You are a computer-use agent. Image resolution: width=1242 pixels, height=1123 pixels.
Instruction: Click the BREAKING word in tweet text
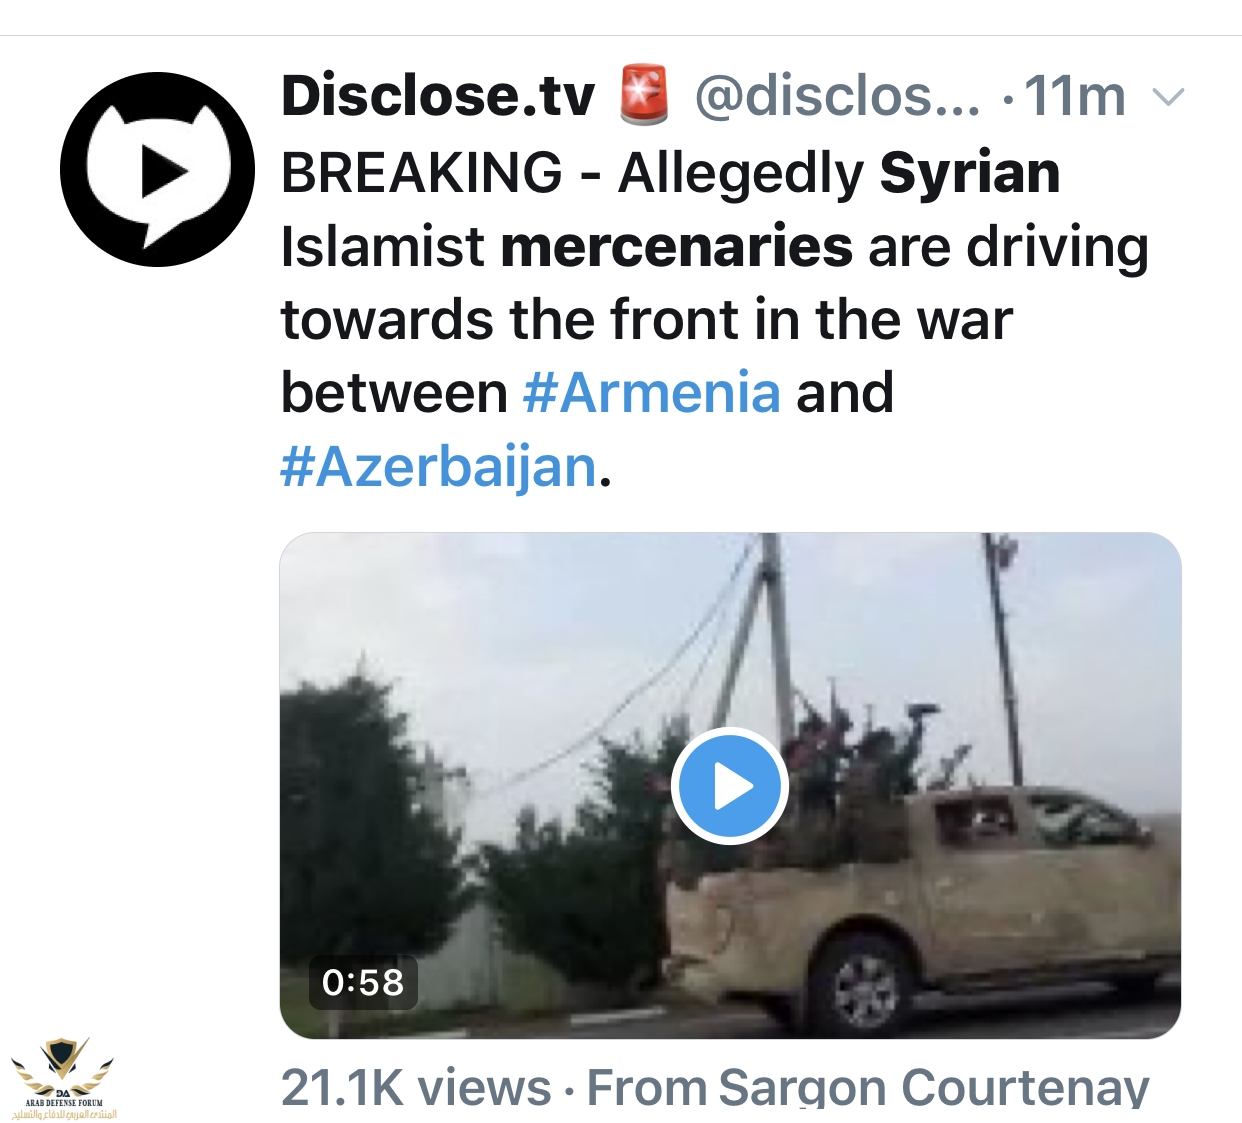[x=422, y=172]
